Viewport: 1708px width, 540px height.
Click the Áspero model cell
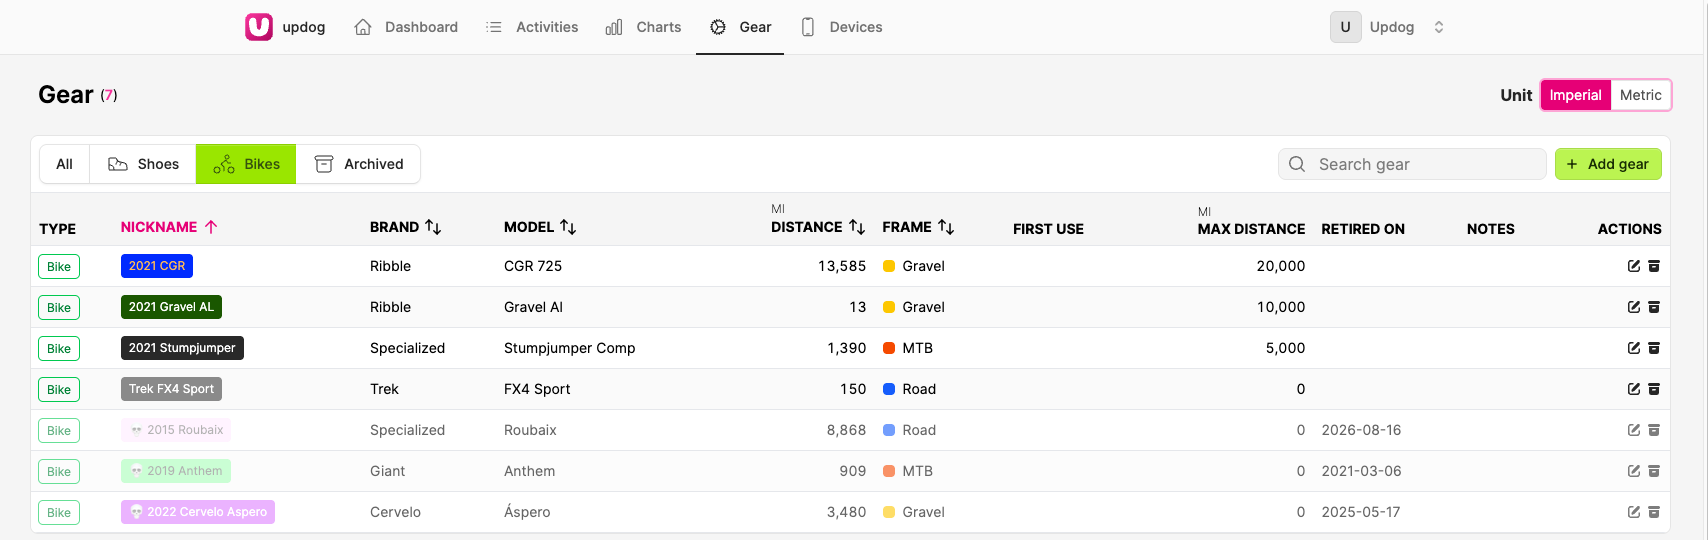(x=527, y=512)
